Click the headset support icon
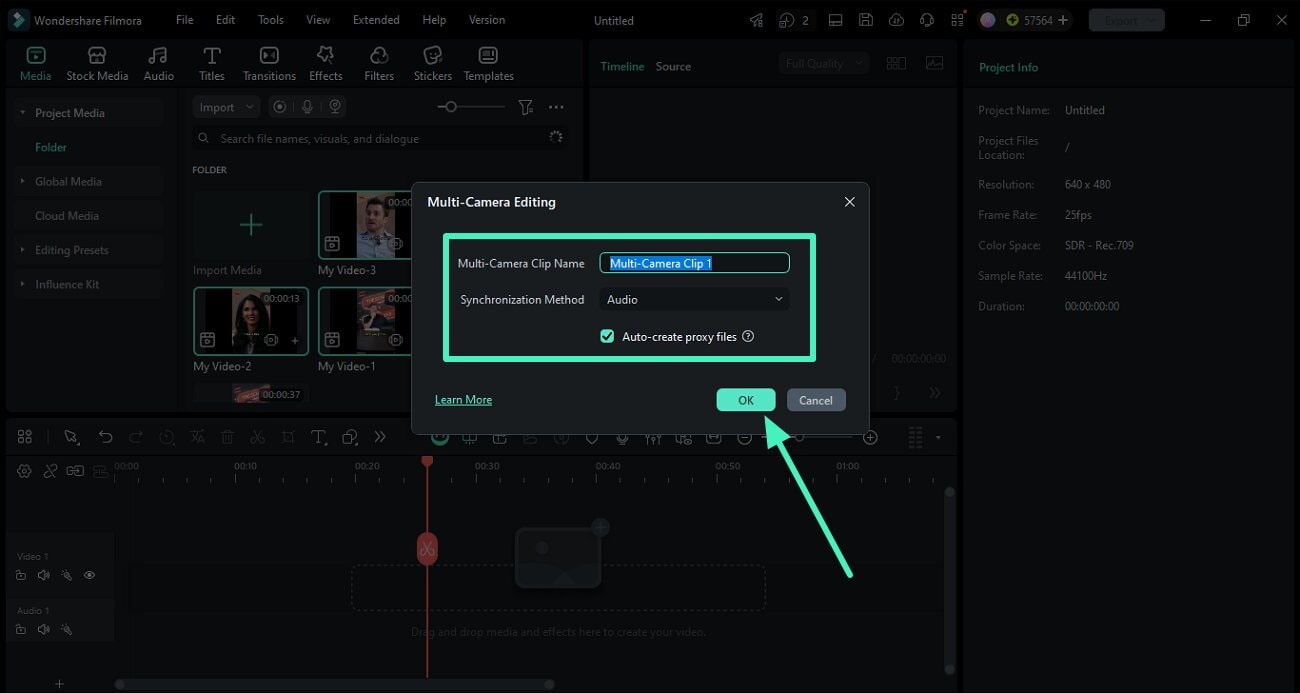This screenshot has height=693, width=1300. tap(927, 20)
